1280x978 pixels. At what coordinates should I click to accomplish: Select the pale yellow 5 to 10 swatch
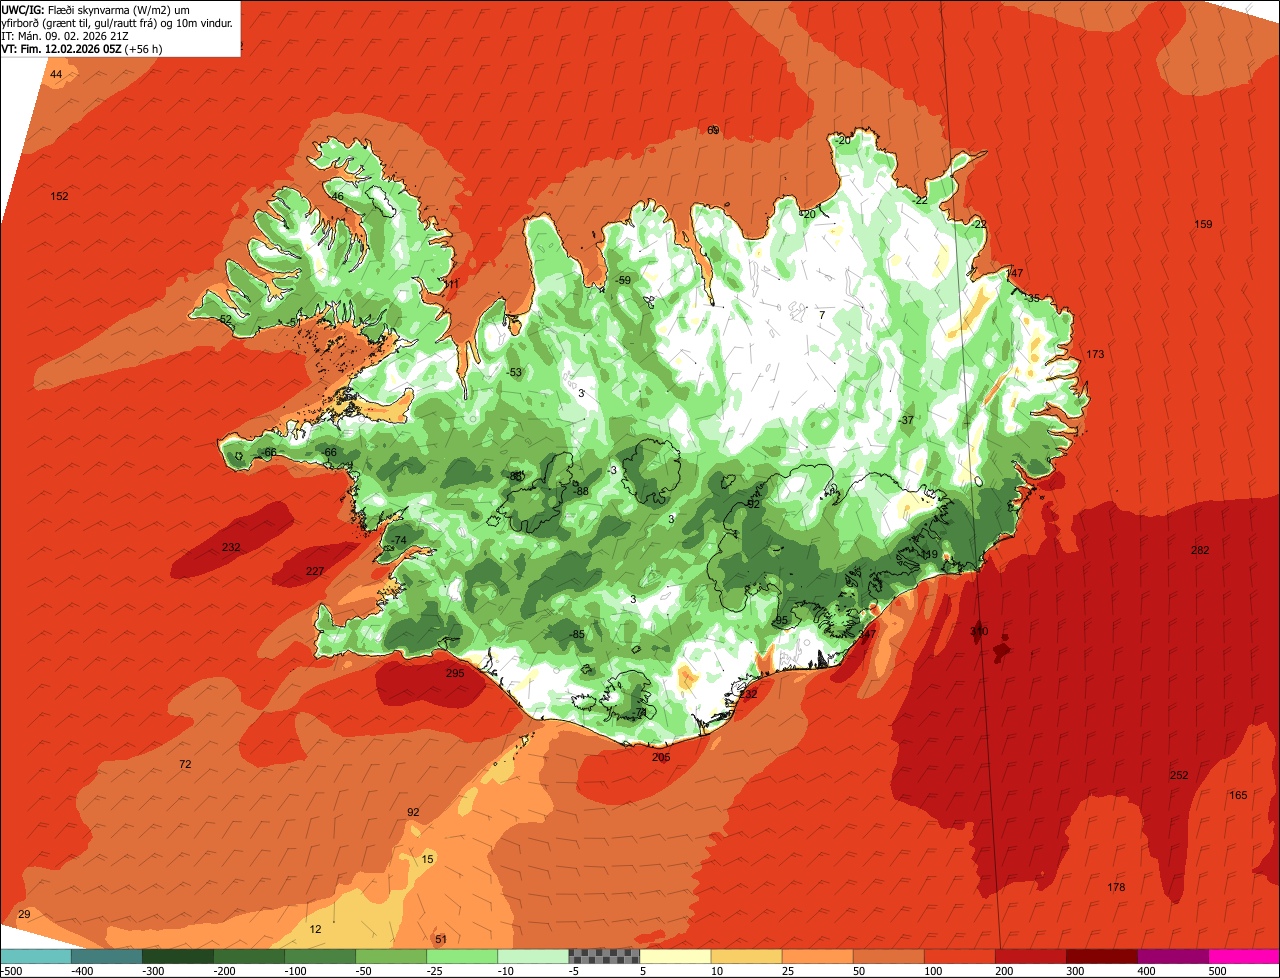pos(675,957)
